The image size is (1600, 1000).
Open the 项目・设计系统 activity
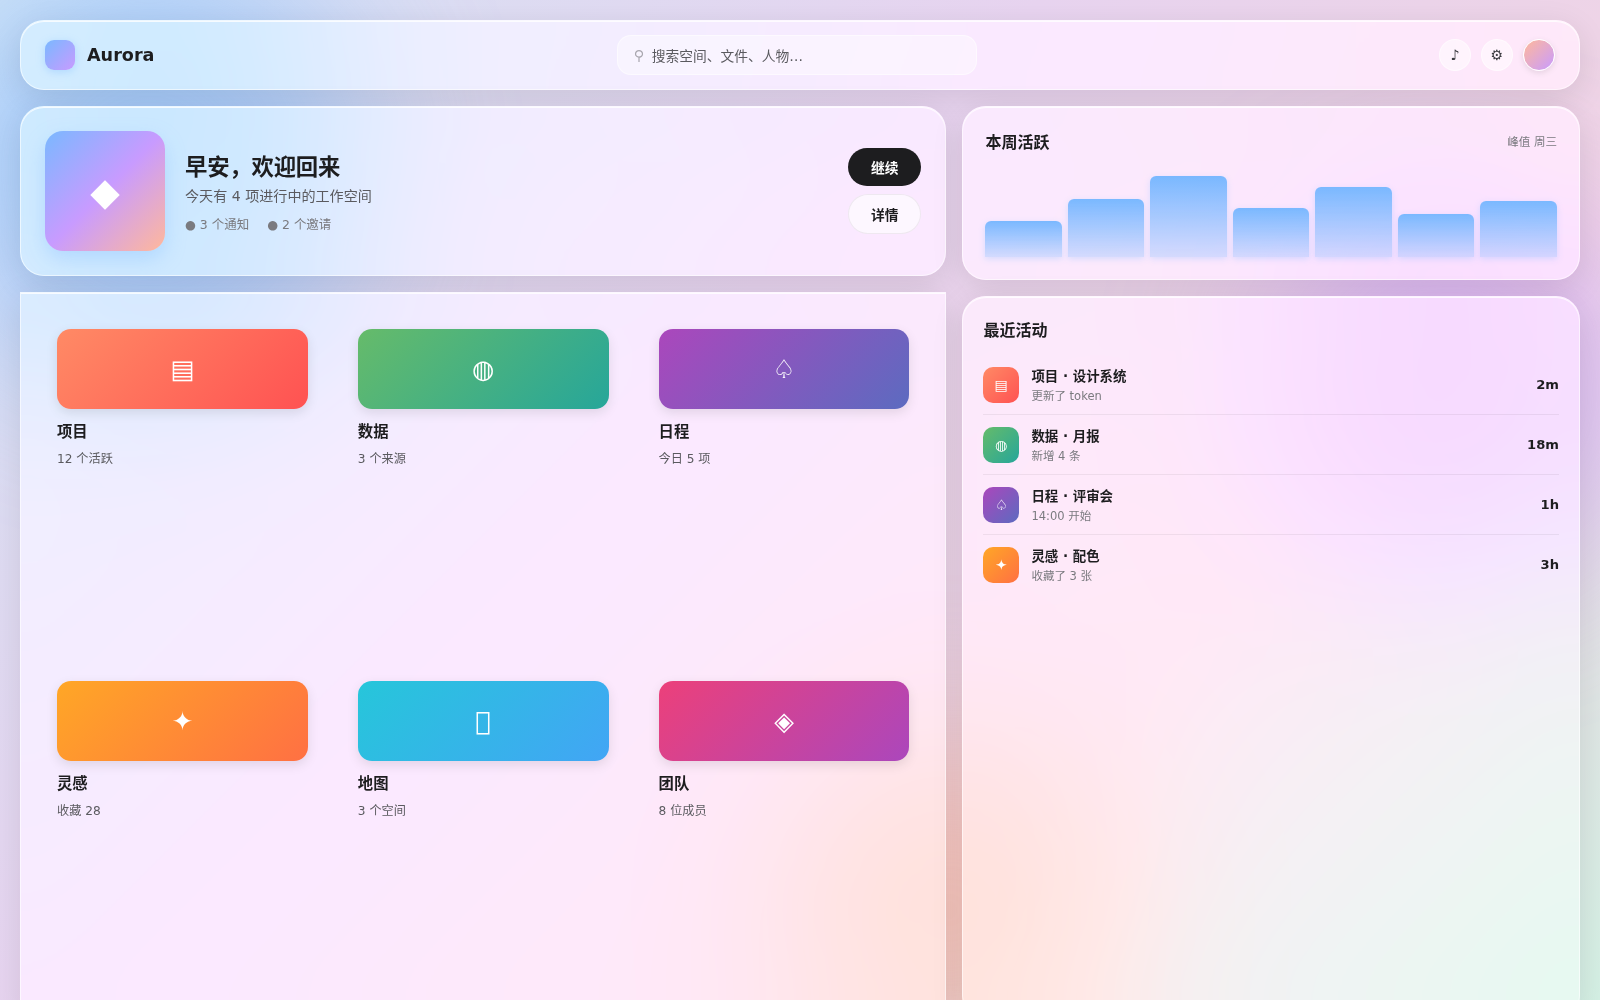[x=1271, y=385]
